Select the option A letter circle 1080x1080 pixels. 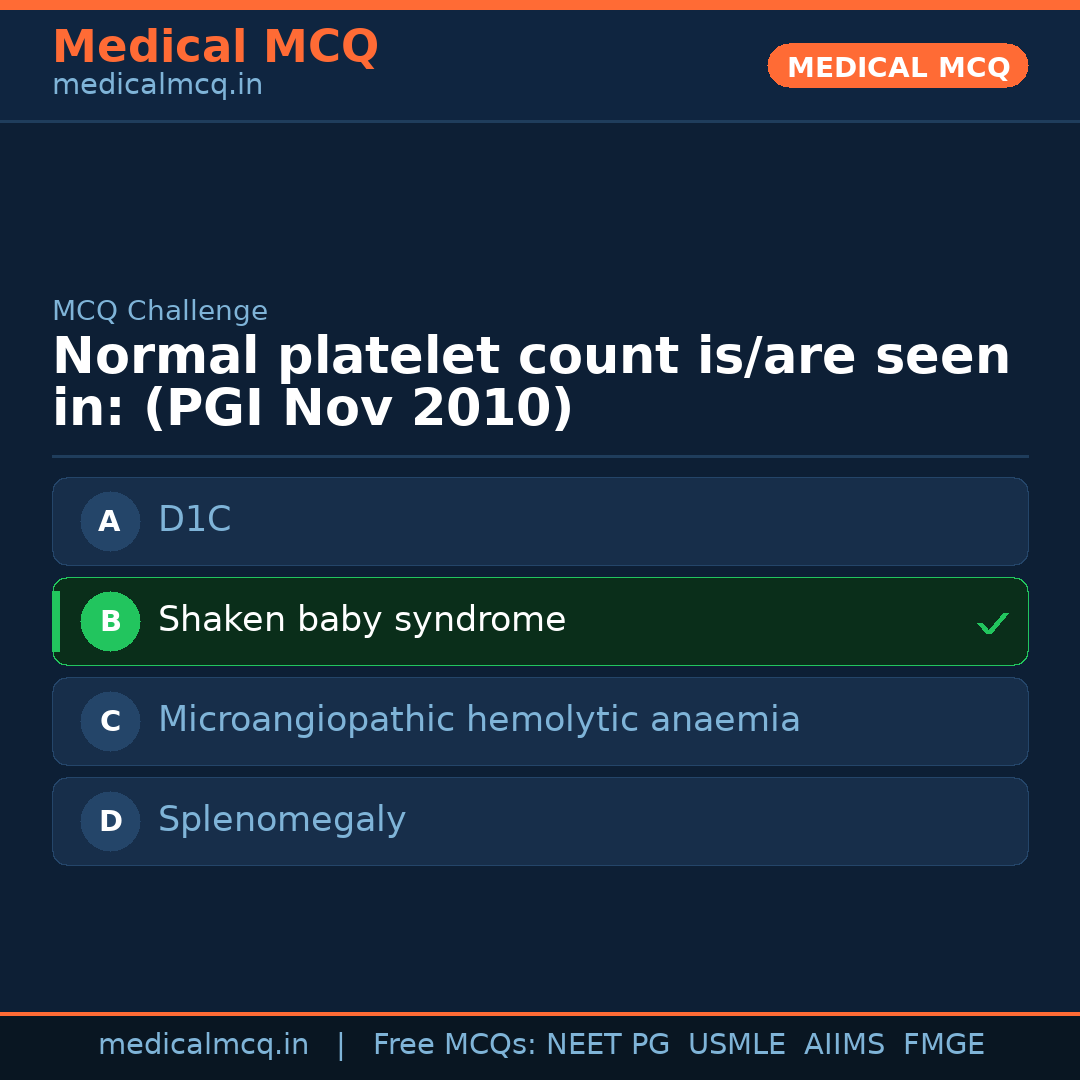(x=110, y=521)
